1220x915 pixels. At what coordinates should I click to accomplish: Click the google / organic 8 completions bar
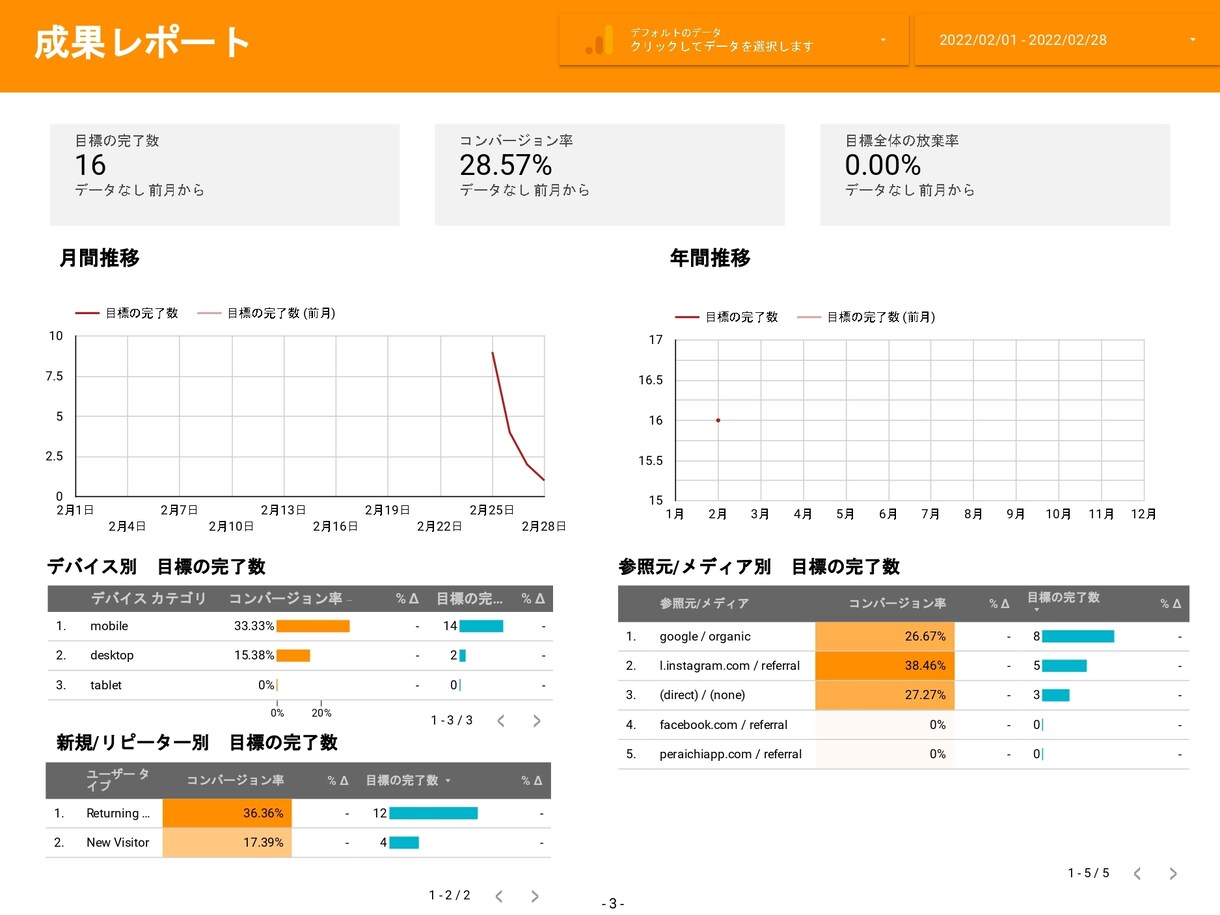pos(1078,637)
